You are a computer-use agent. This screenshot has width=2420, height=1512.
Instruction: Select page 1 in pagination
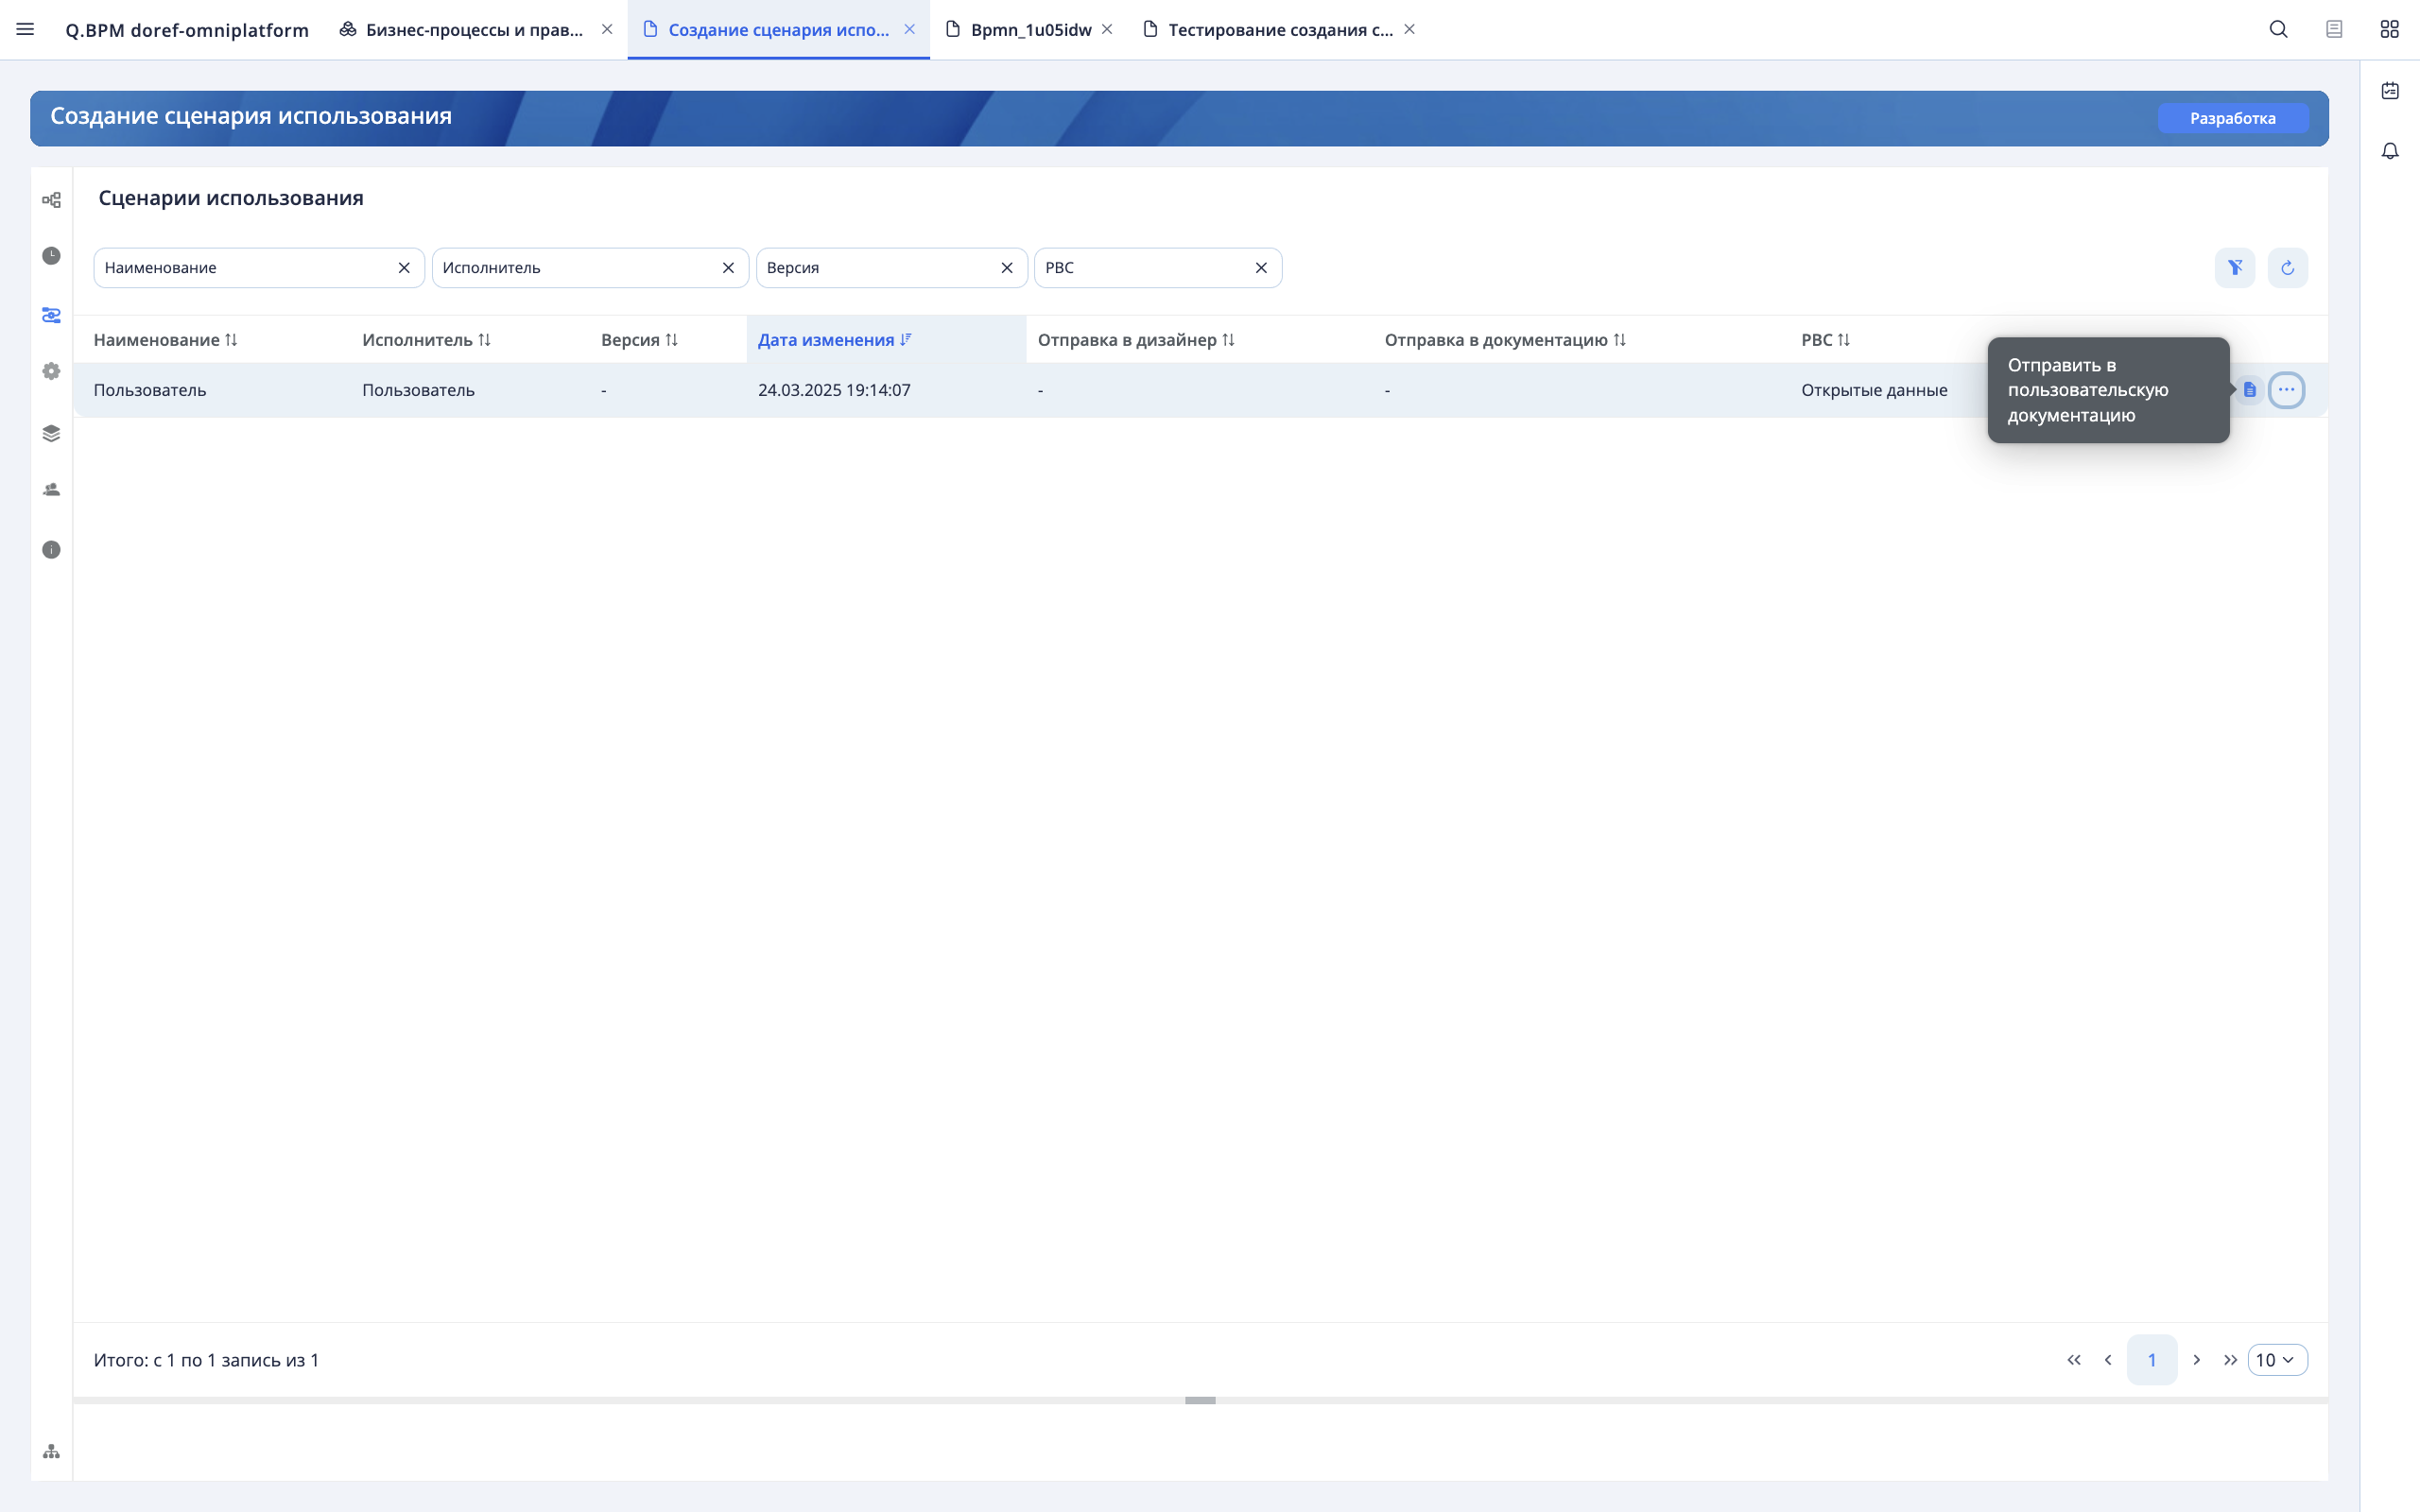[x=2151, y=1360]
